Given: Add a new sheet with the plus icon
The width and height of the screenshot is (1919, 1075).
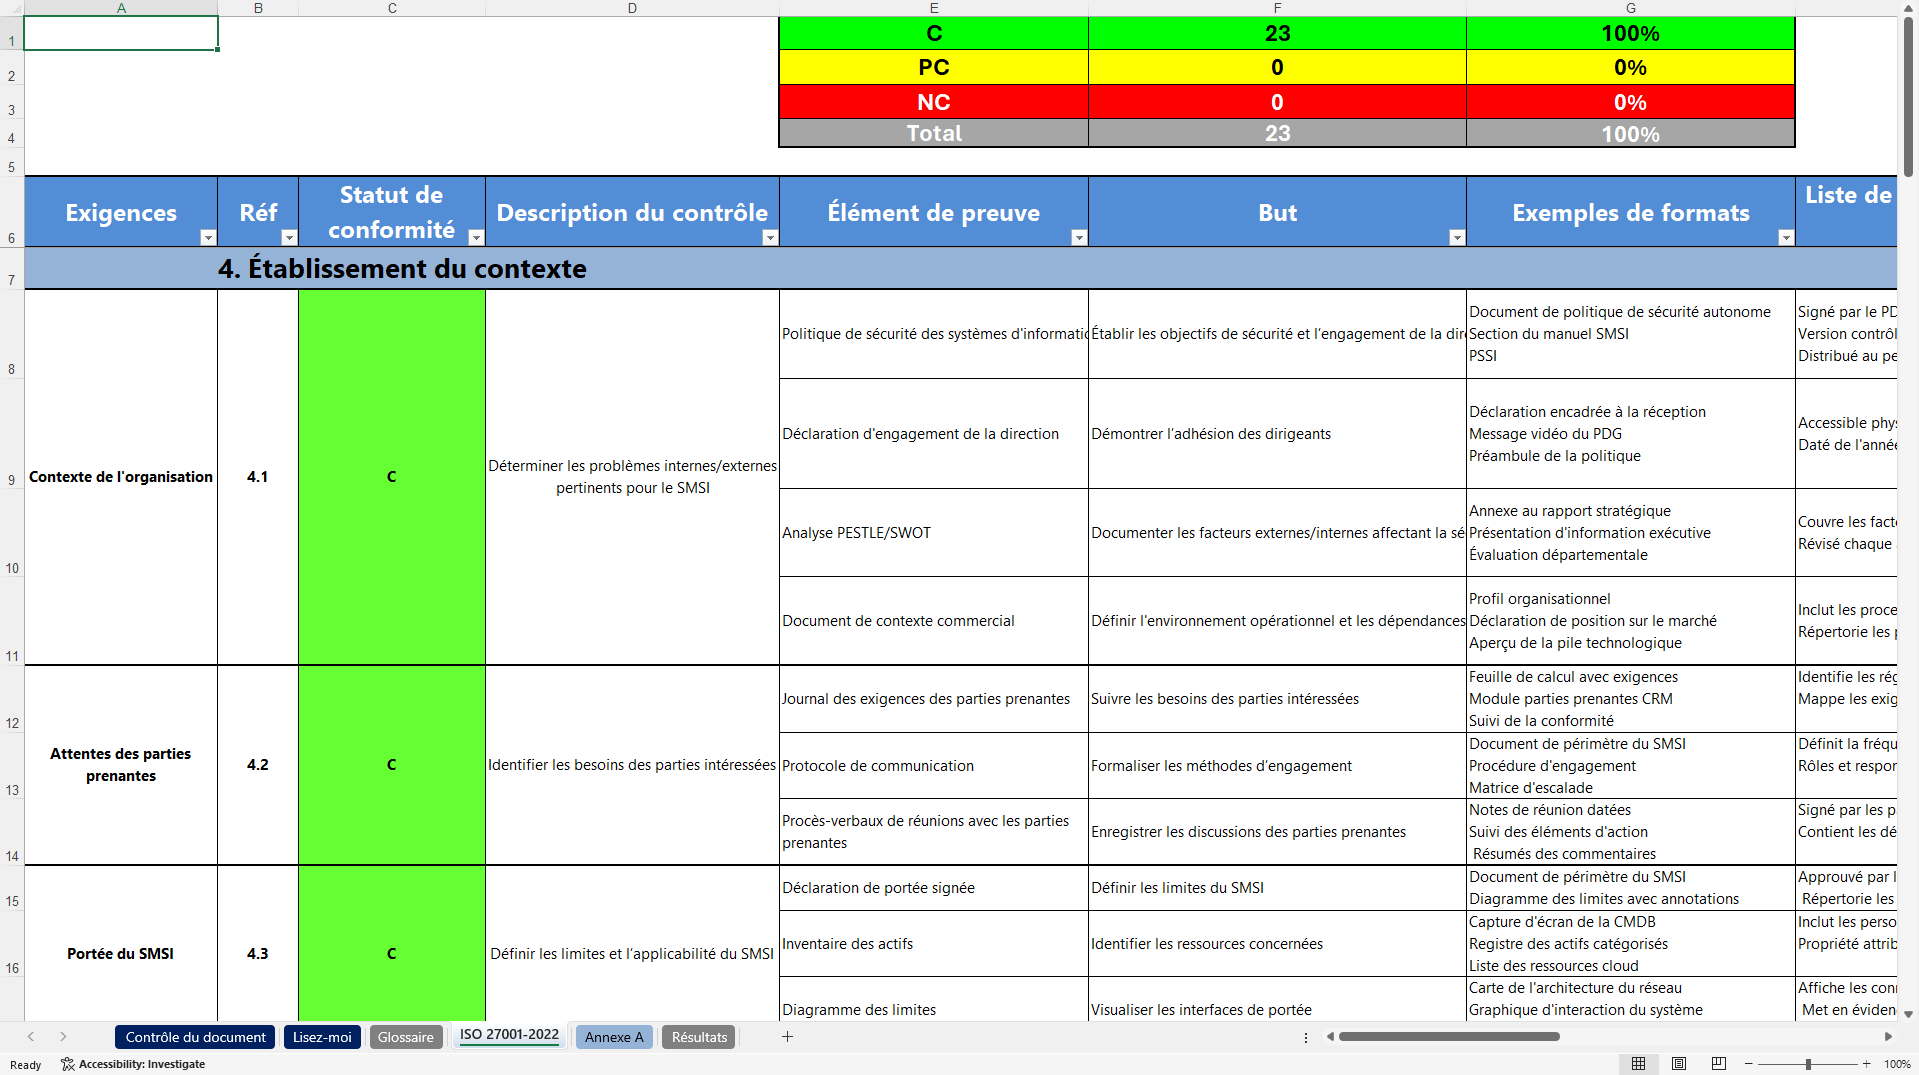Looking at the screenshot, I should [x=787, y=1037].
